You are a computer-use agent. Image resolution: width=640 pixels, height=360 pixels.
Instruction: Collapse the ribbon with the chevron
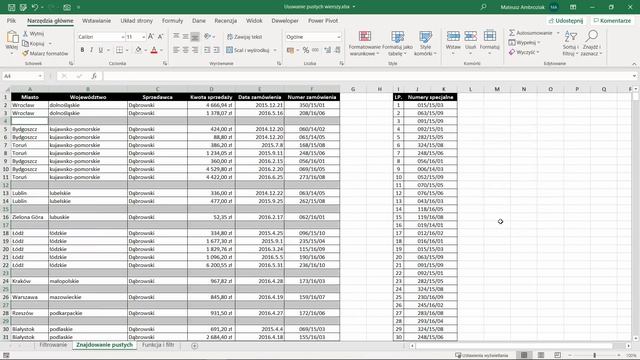click(634, 64)
